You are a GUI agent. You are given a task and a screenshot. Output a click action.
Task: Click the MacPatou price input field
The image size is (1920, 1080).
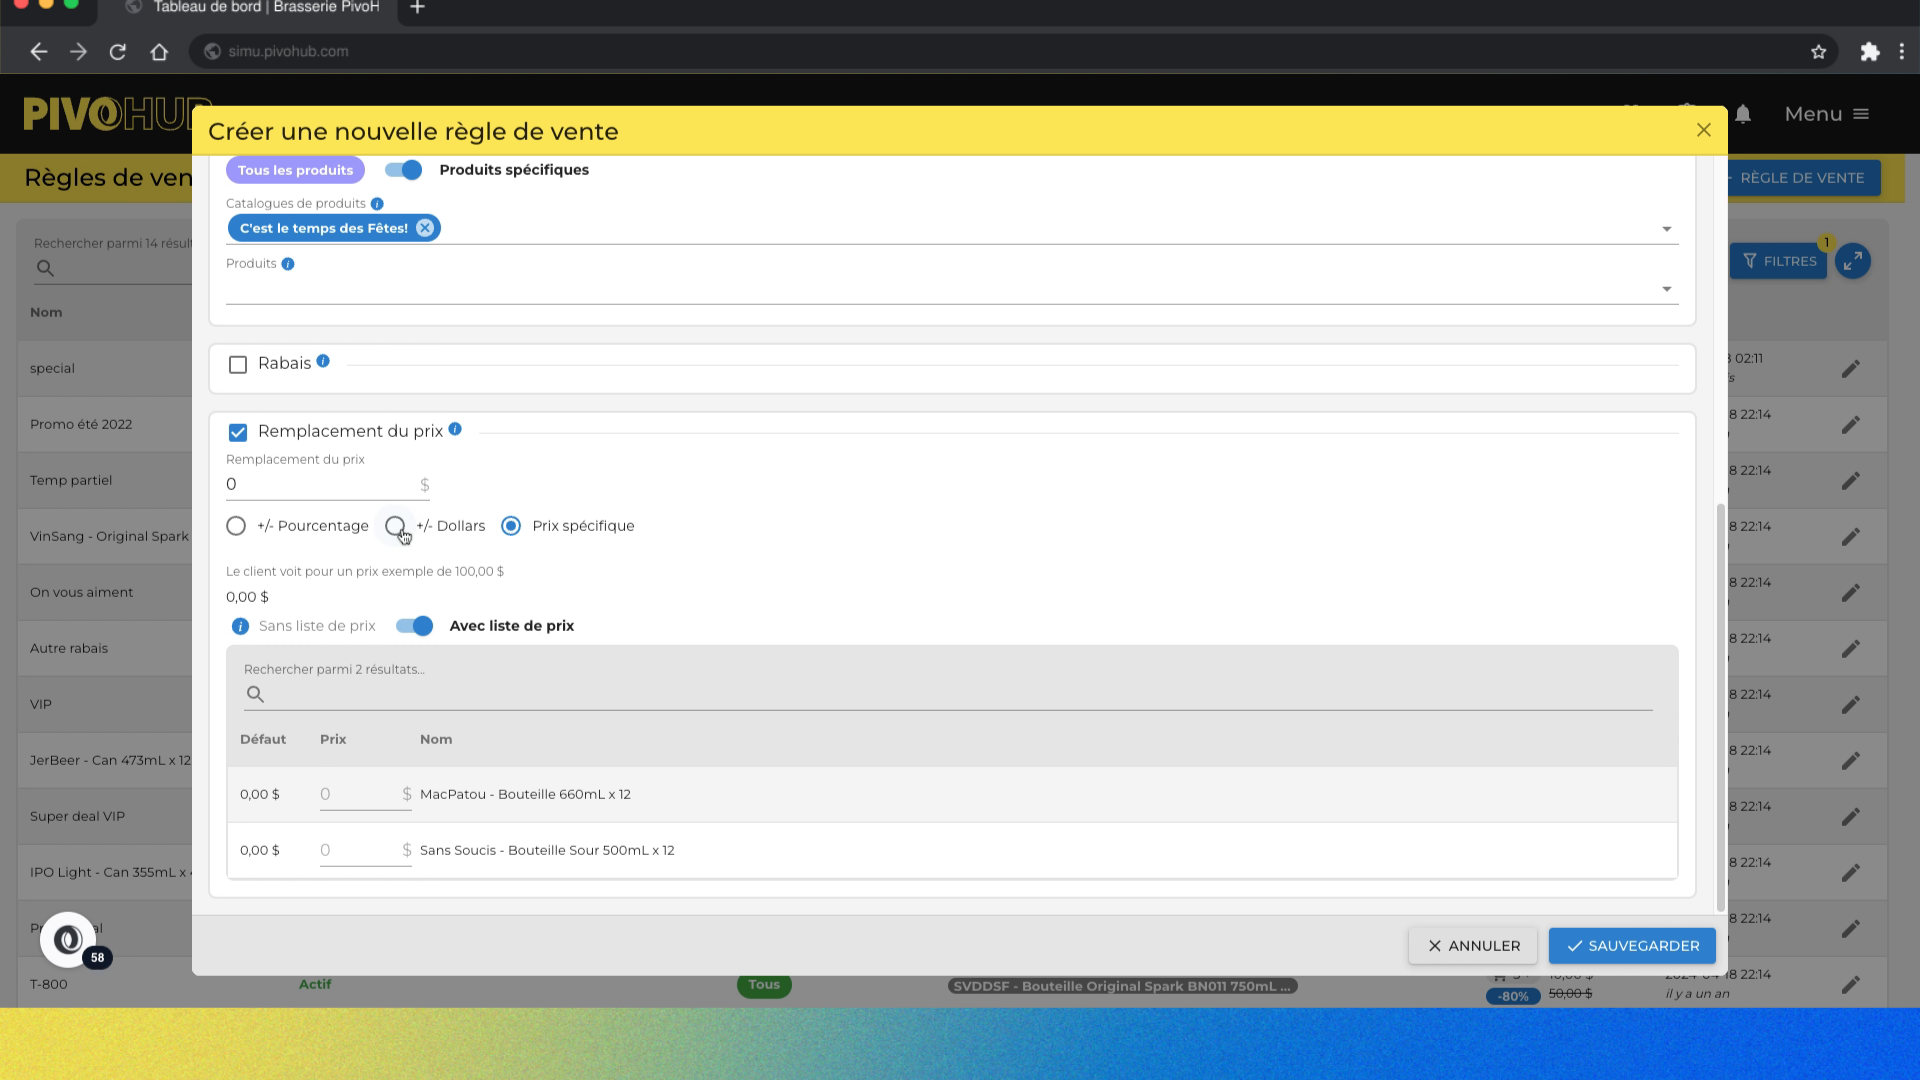(358, 795)
